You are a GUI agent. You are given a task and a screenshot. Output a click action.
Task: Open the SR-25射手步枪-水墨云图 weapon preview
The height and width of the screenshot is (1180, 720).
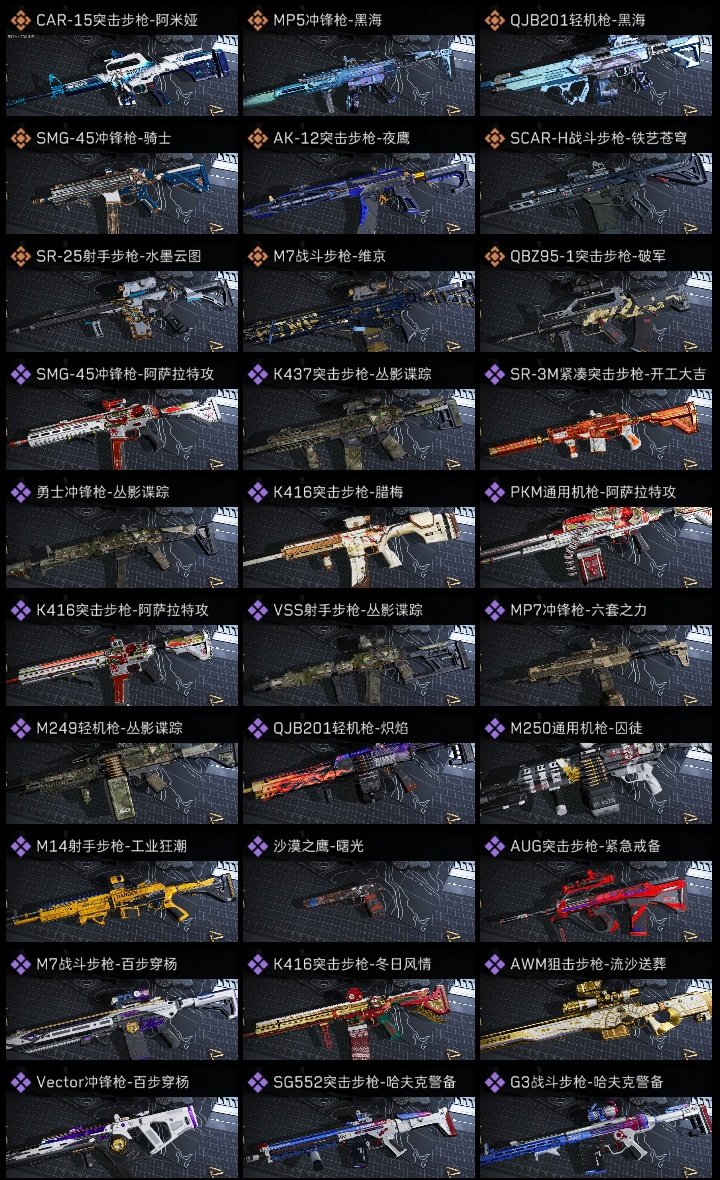tap(122, 311)
